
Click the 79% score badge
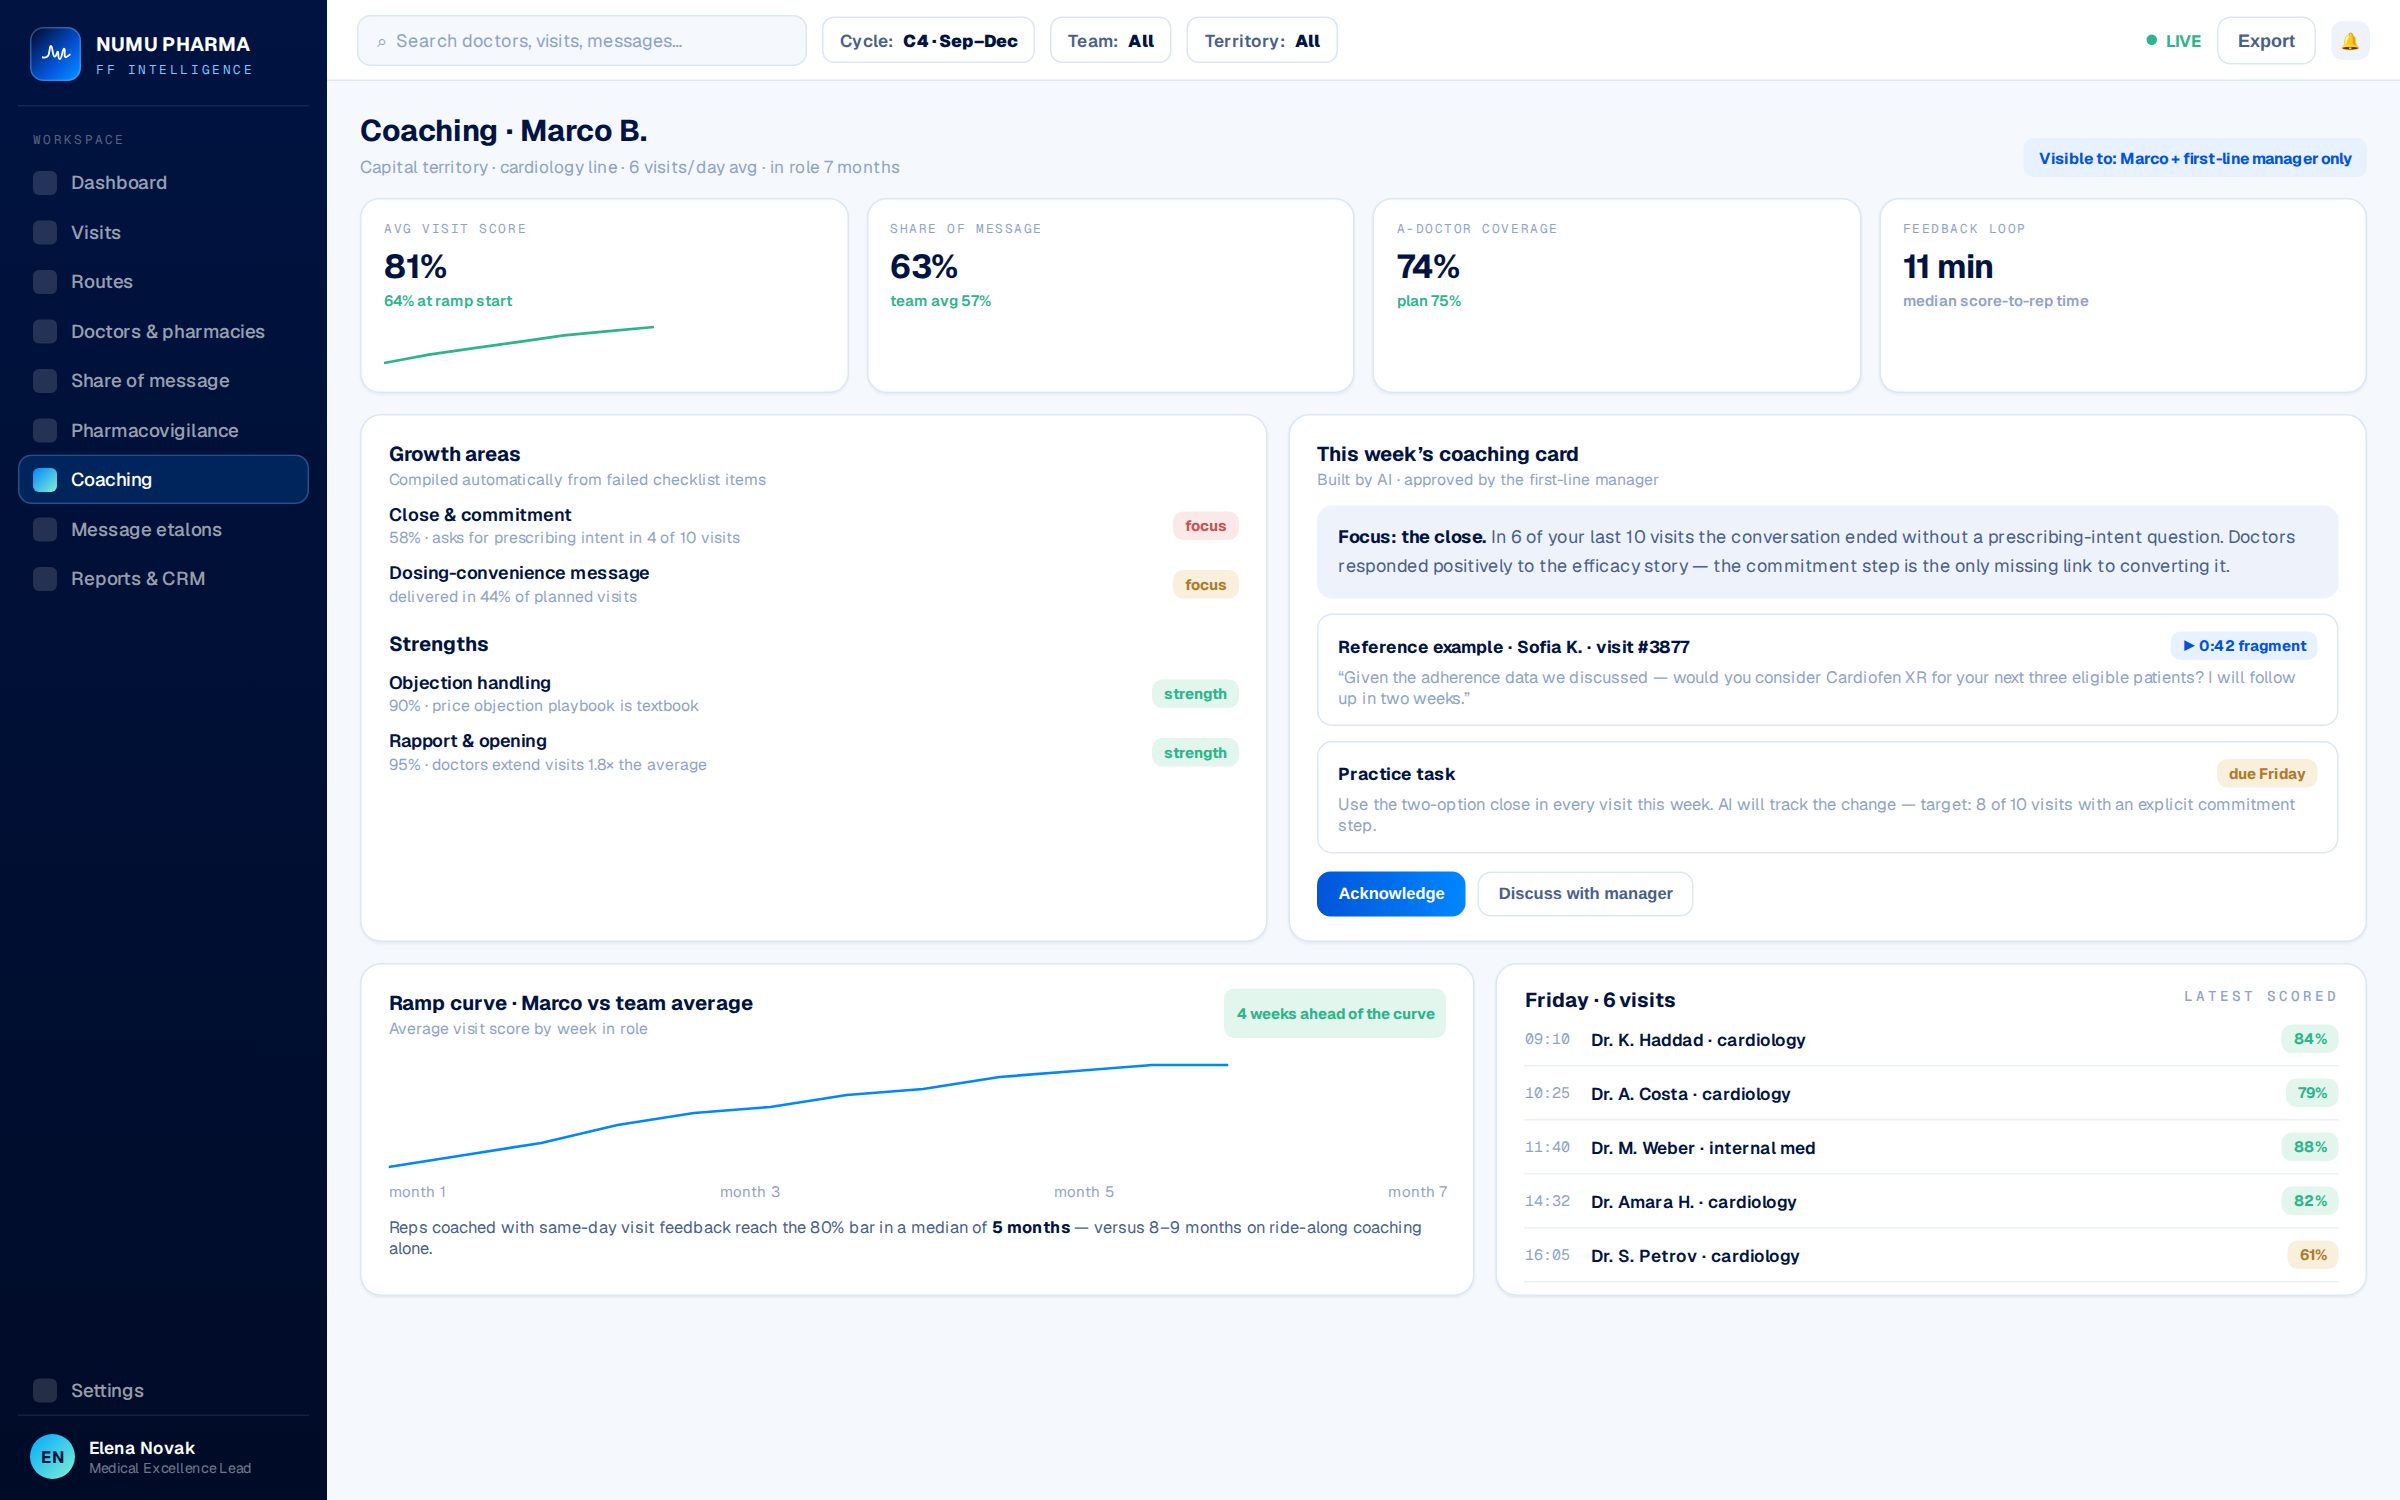point(2312,1093)
